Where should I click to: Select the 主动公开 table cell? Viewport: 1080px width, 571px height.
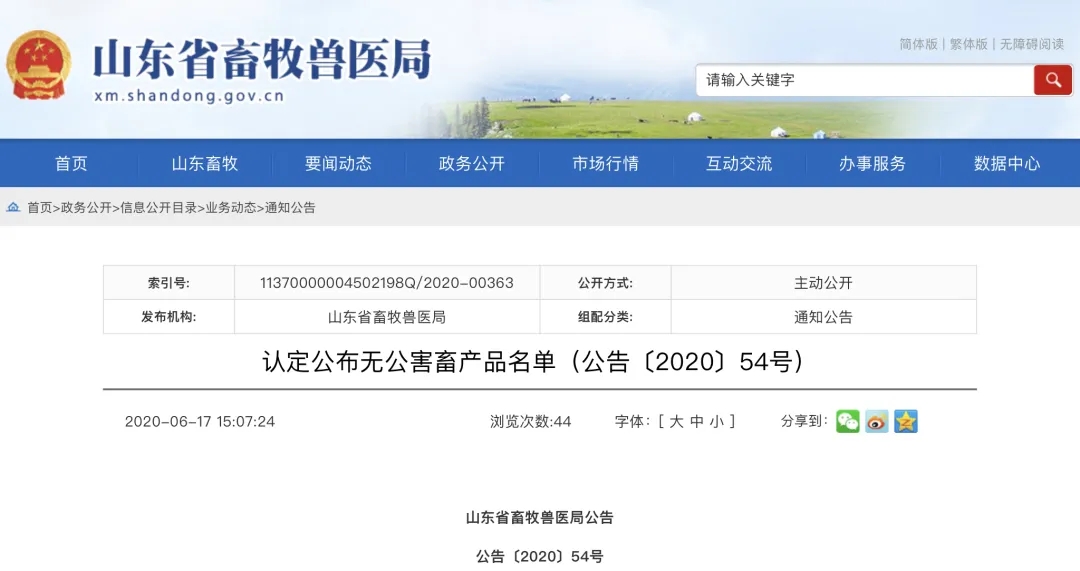click(823, 282)
